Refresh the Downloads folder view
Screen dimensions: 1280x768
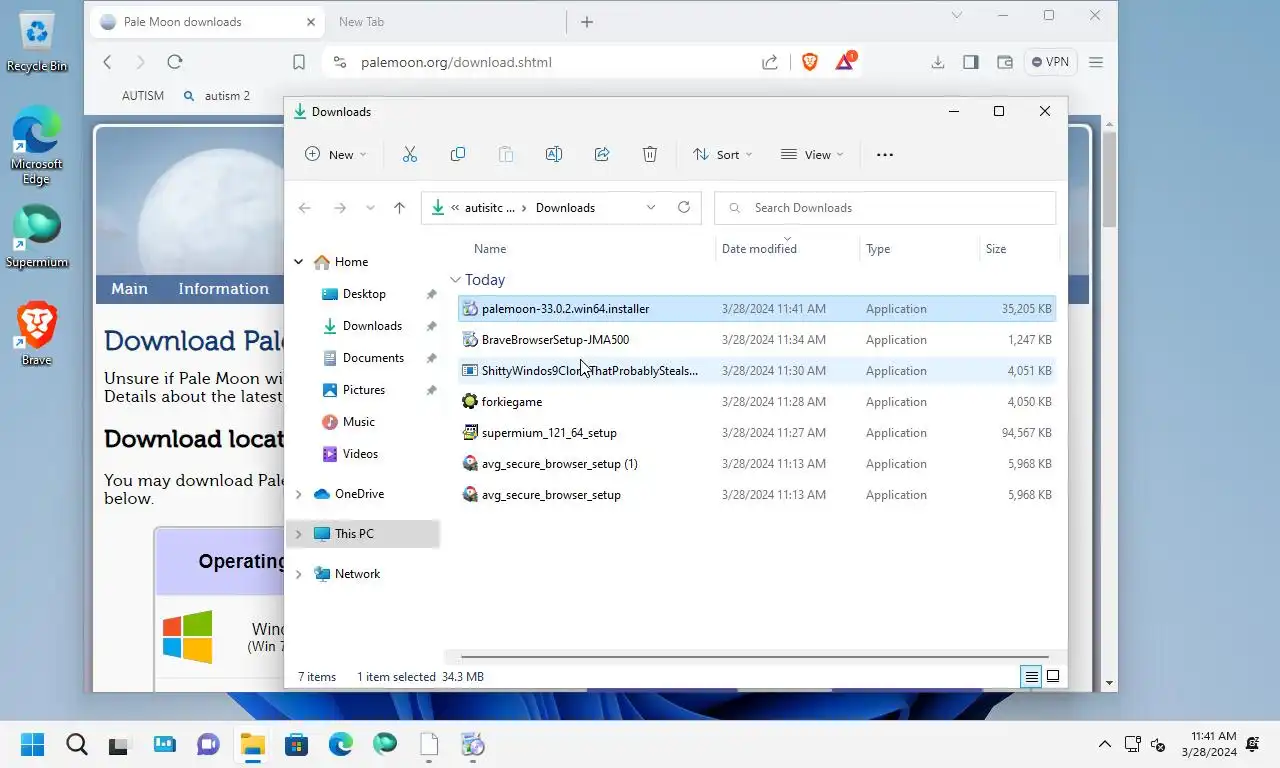tap(684, 207)
